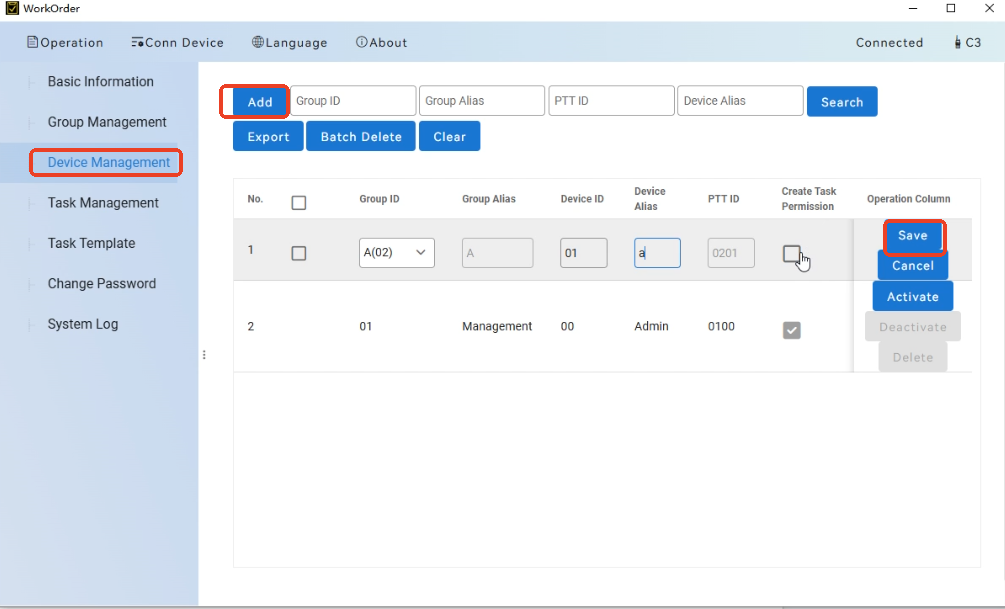The image size is (1005, 609).
Task: Click the sidebar splitter handle dots
Action: pyautogui.click(x=204, y=355)
